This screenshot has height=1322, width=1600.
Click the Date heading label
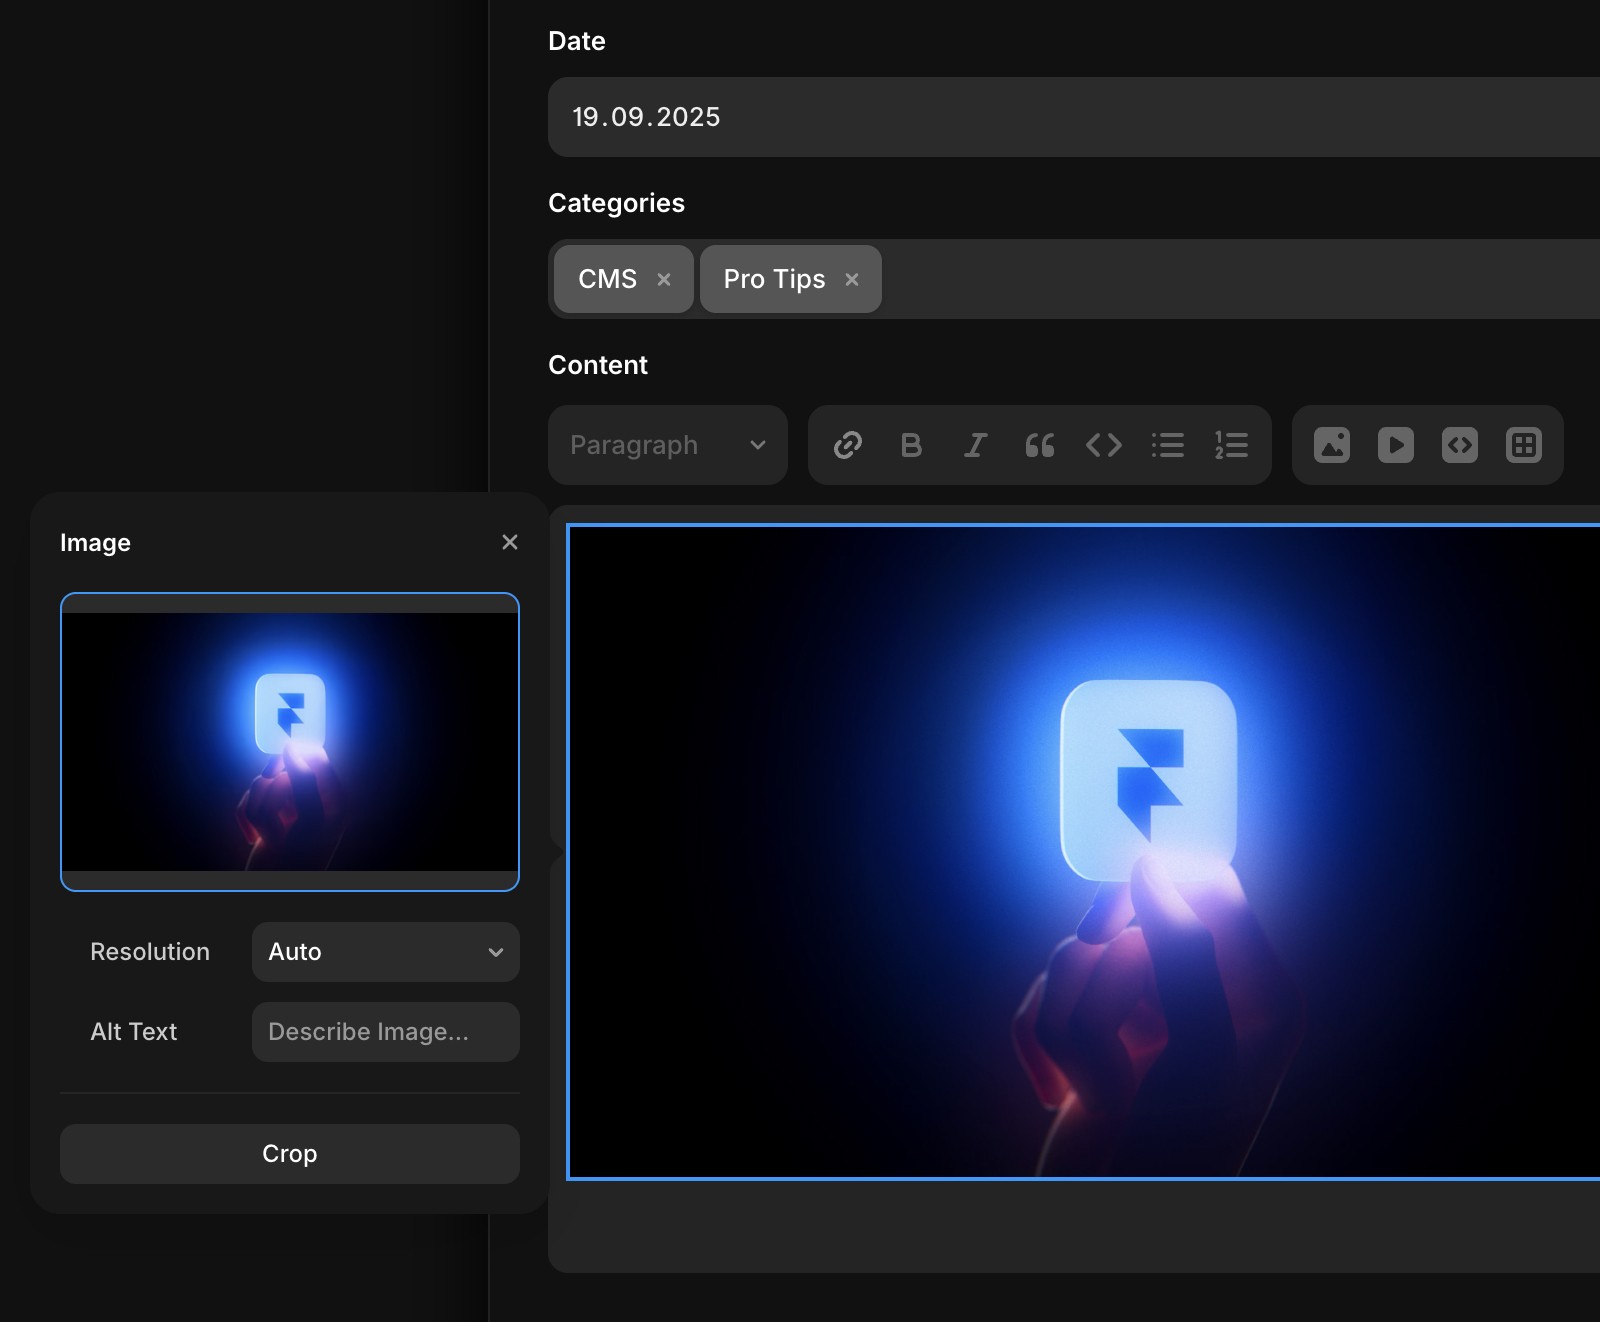(x=577, y=41)
